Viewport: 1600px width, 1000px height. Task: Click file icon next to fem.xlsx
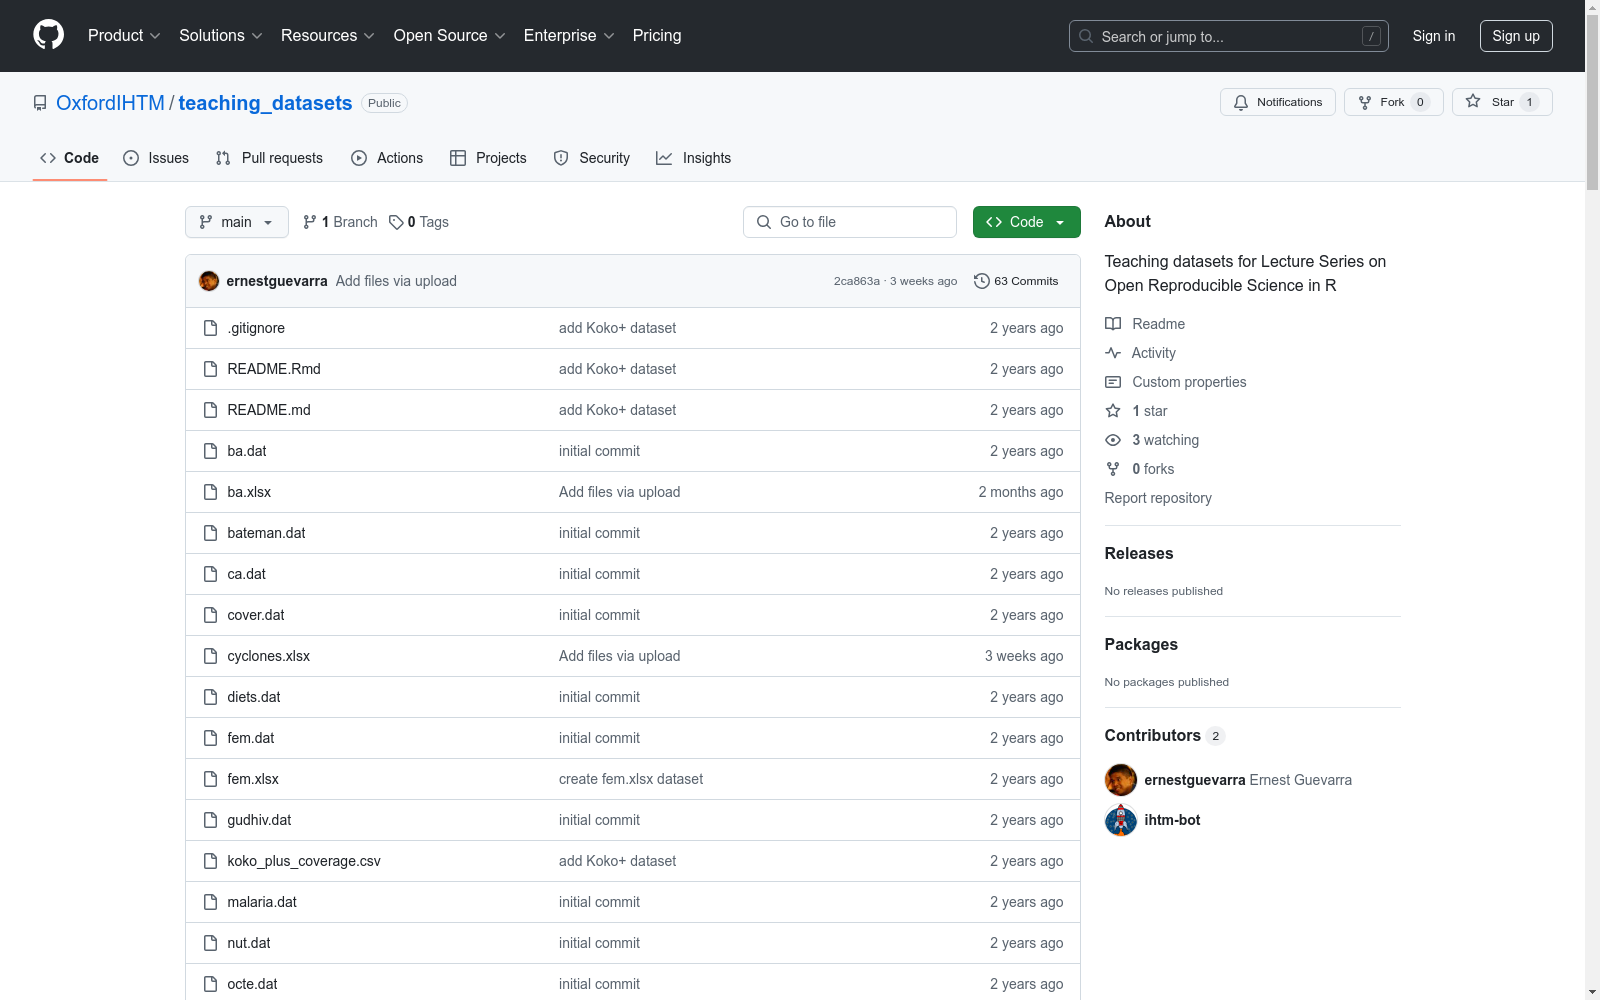[x=210, y=779]
